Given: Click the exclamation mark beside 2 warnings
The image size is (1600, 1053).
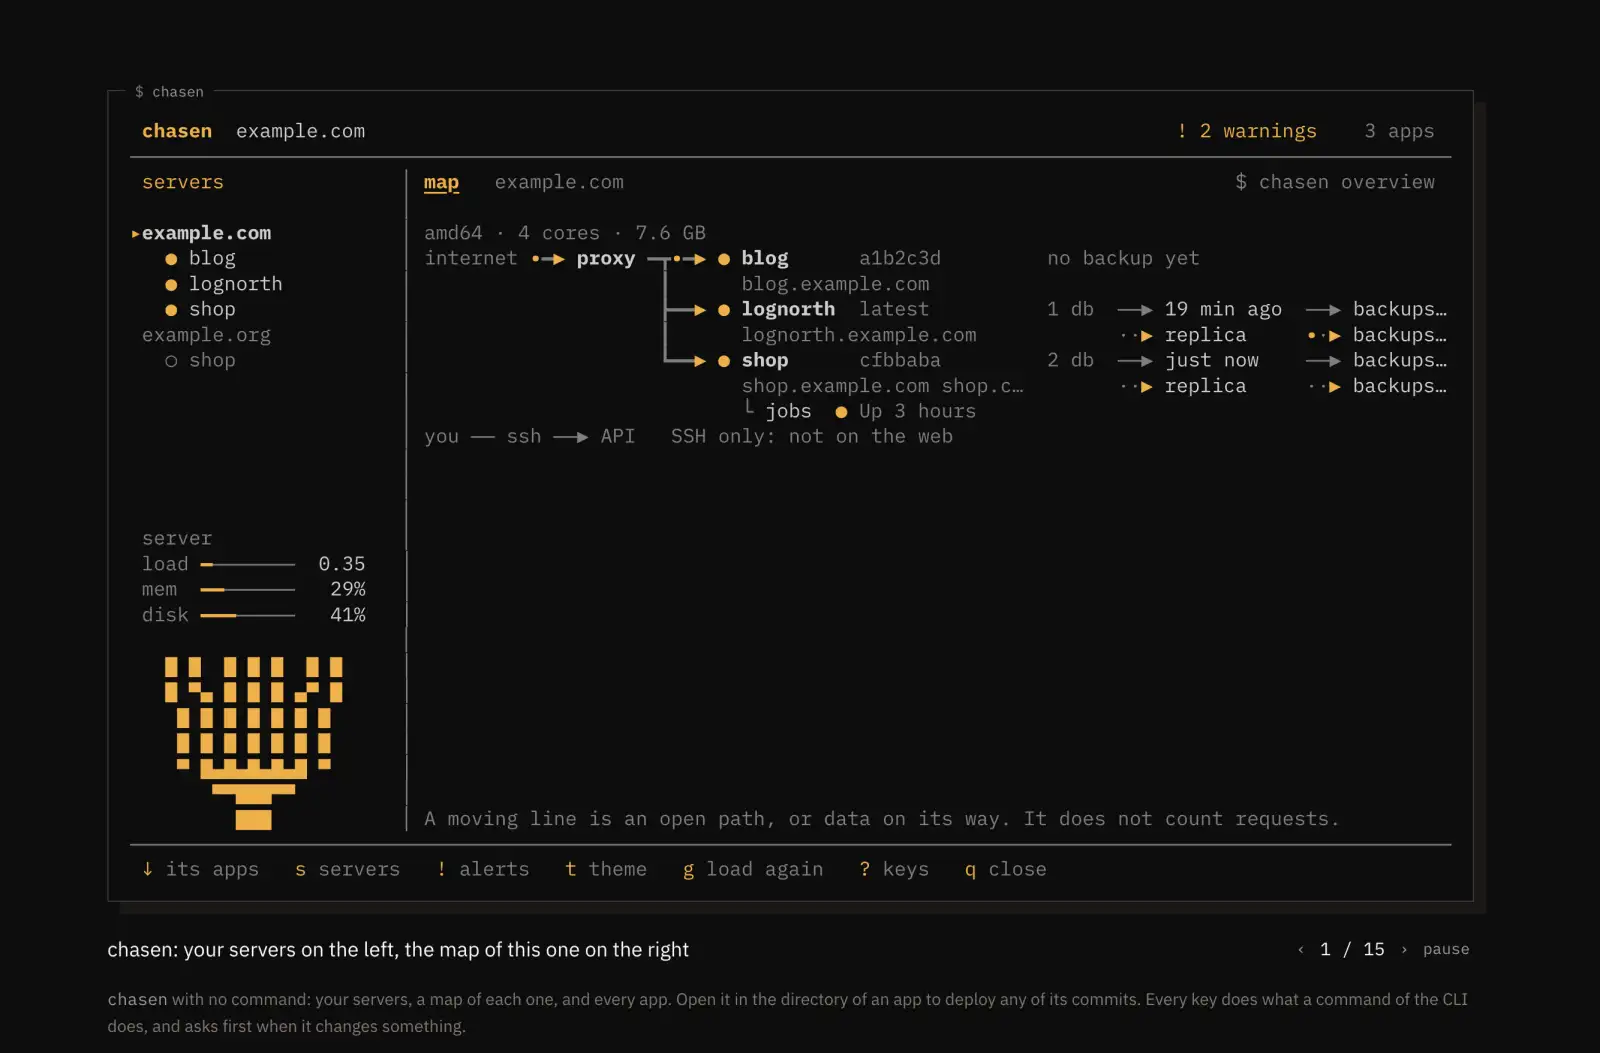Looking at the screenshot, I should click(x=1182, y=131).
